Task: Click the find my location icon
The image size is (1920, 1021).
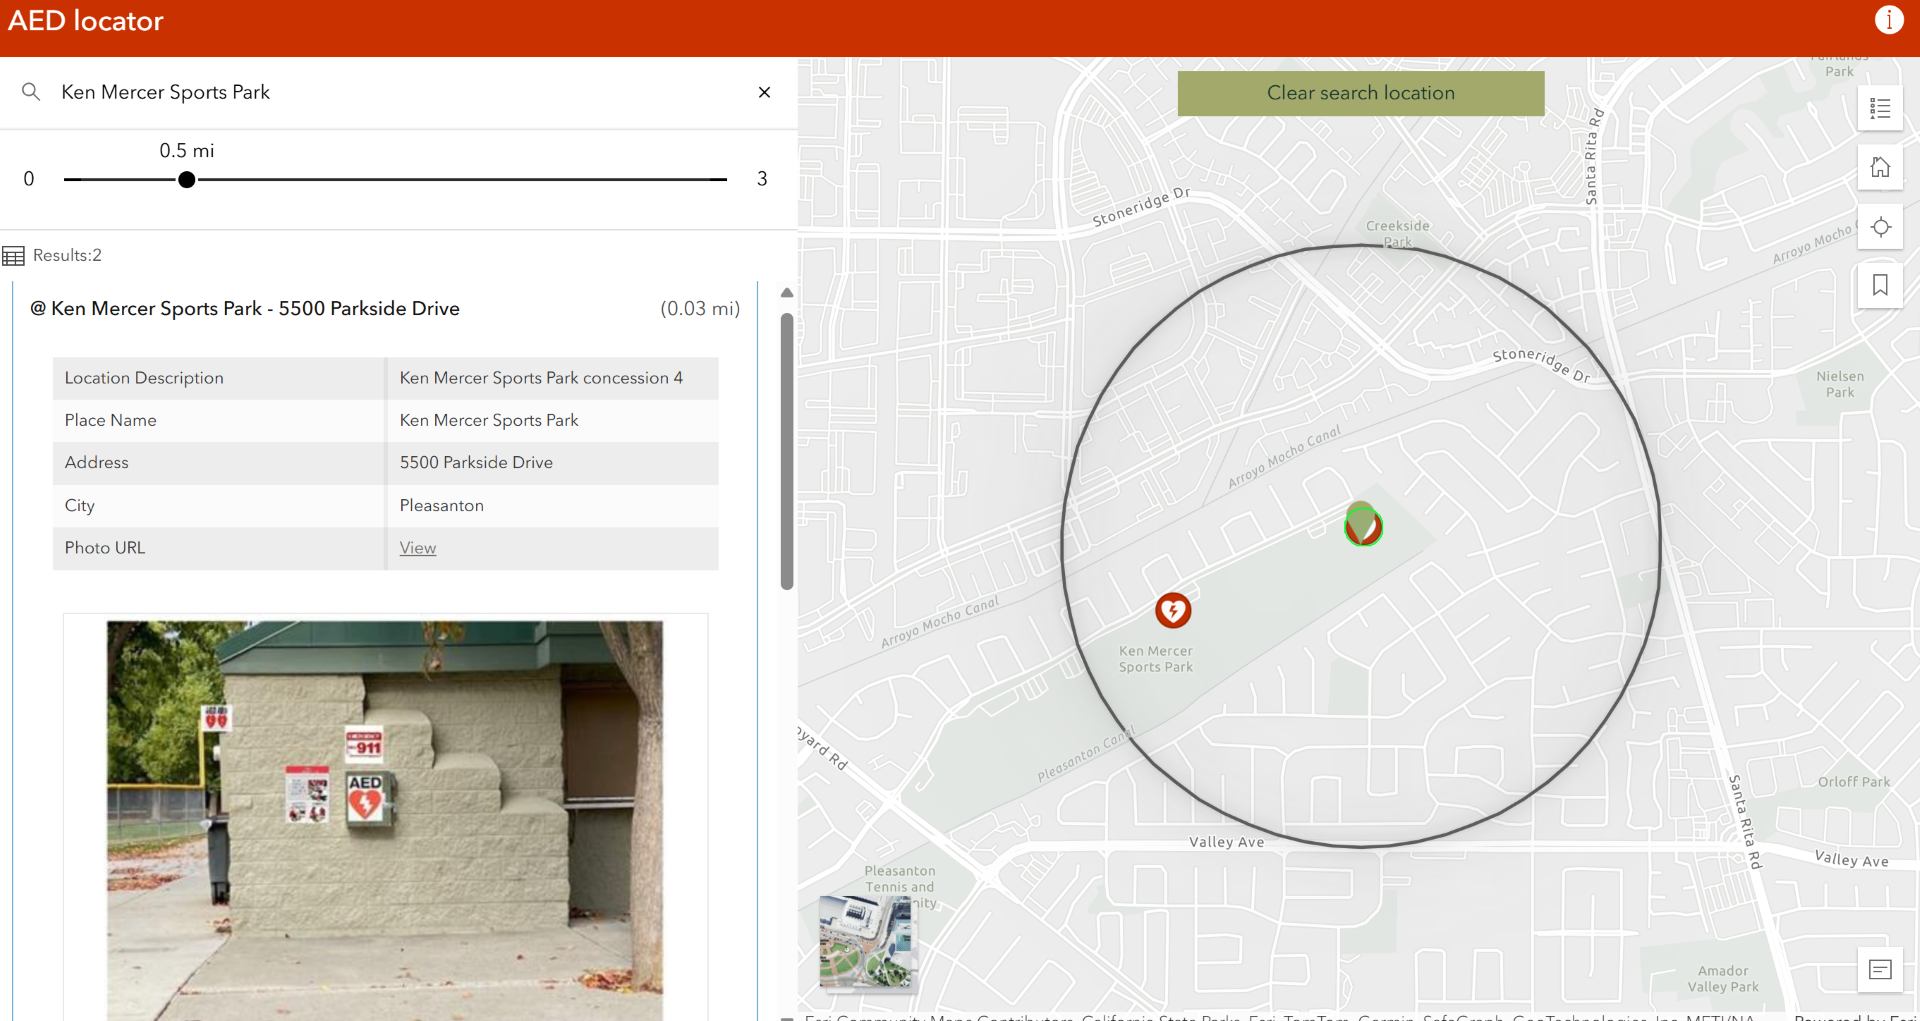Action: click(1879, 227)
